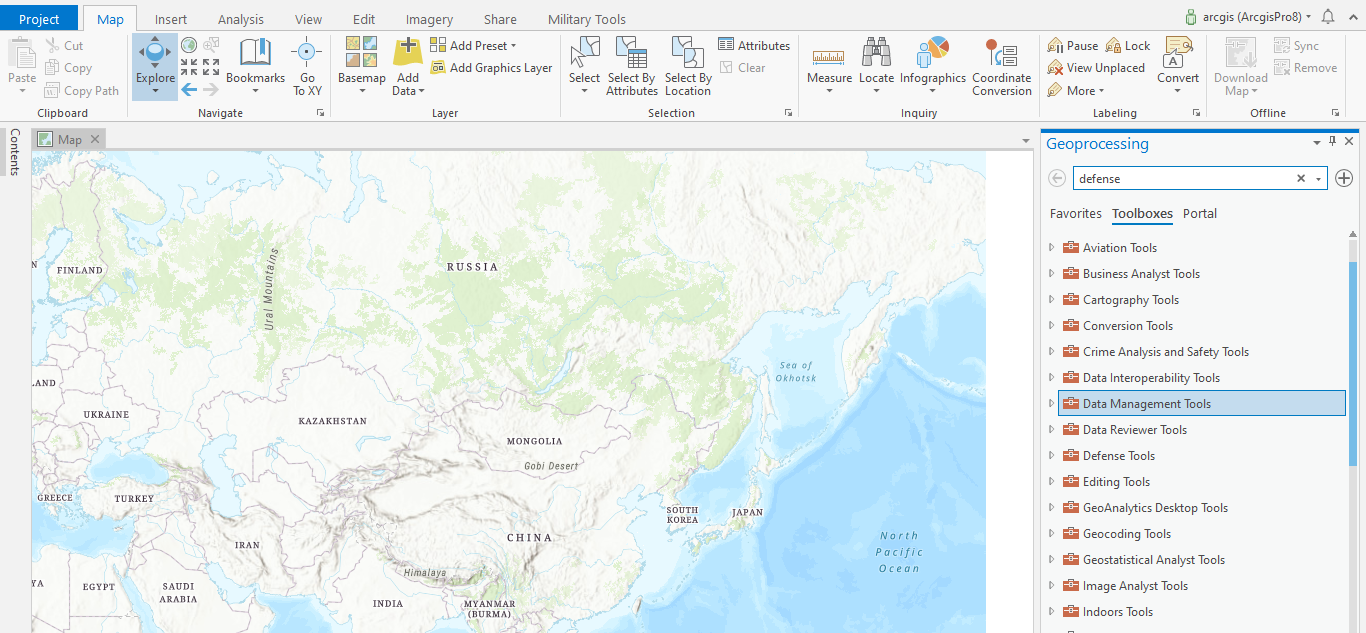Switch to the Insert ribbon tab
Image resolution: width=1366 pixels, height=633 pixels.
click(170, 18)
